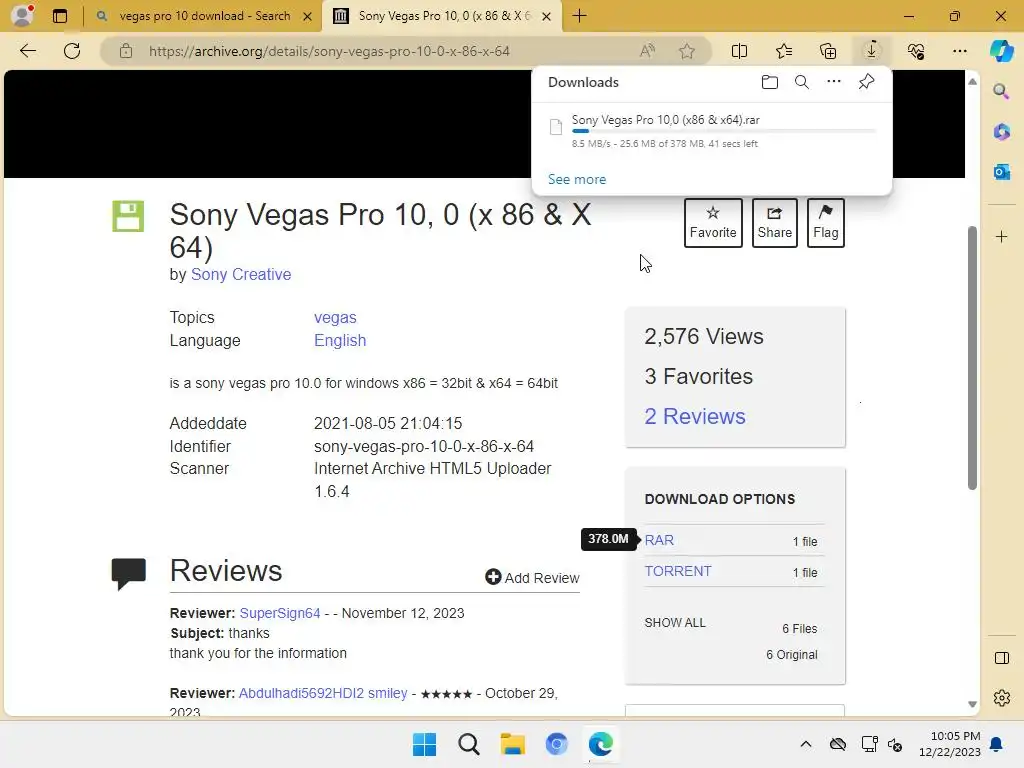This screenshot has height=768, width=1024.
Task: Open sidebar Search icon
Action: click(x=1001, y=91)
